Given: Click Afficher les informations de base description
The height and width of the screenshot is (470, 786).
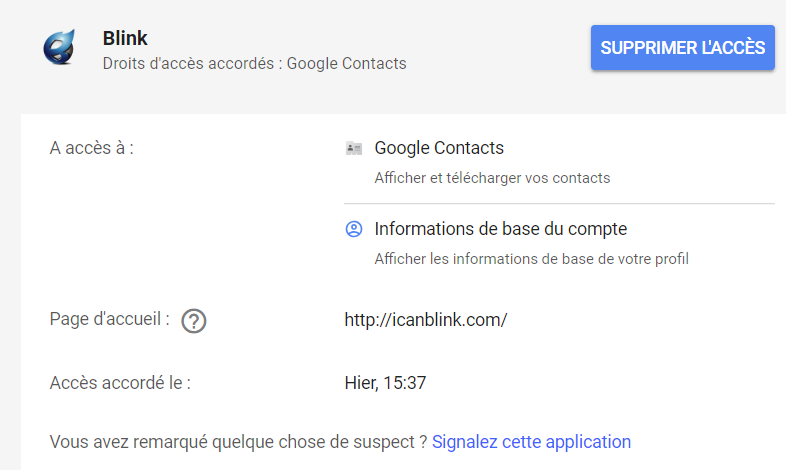Looking at the screenshot, I should (531, 259).
